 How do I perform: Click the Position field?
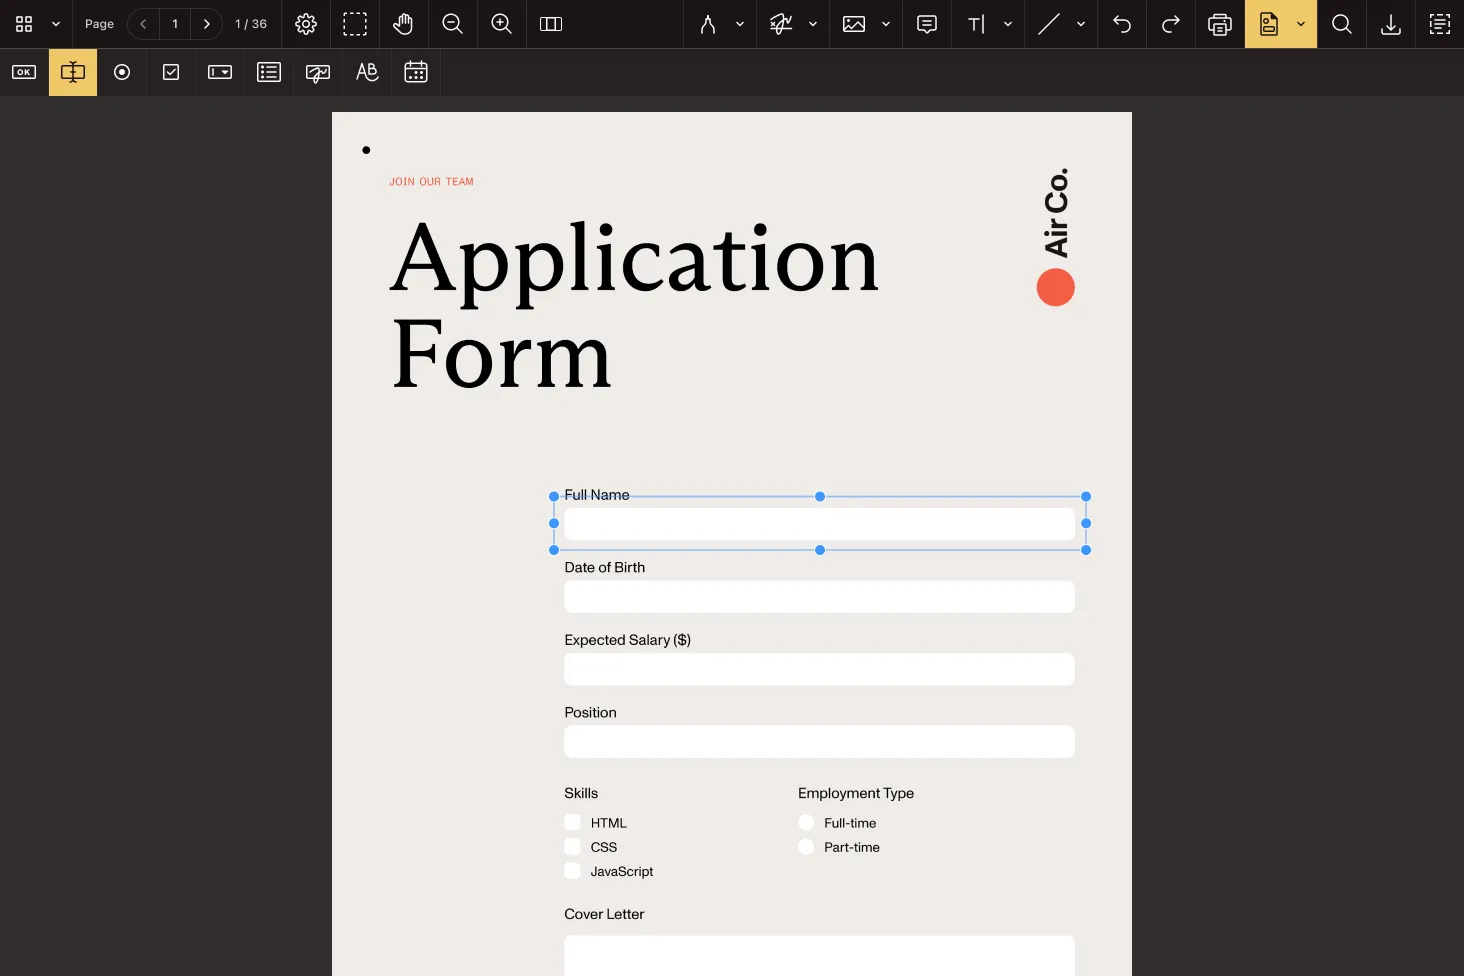(x=819, y=742)
